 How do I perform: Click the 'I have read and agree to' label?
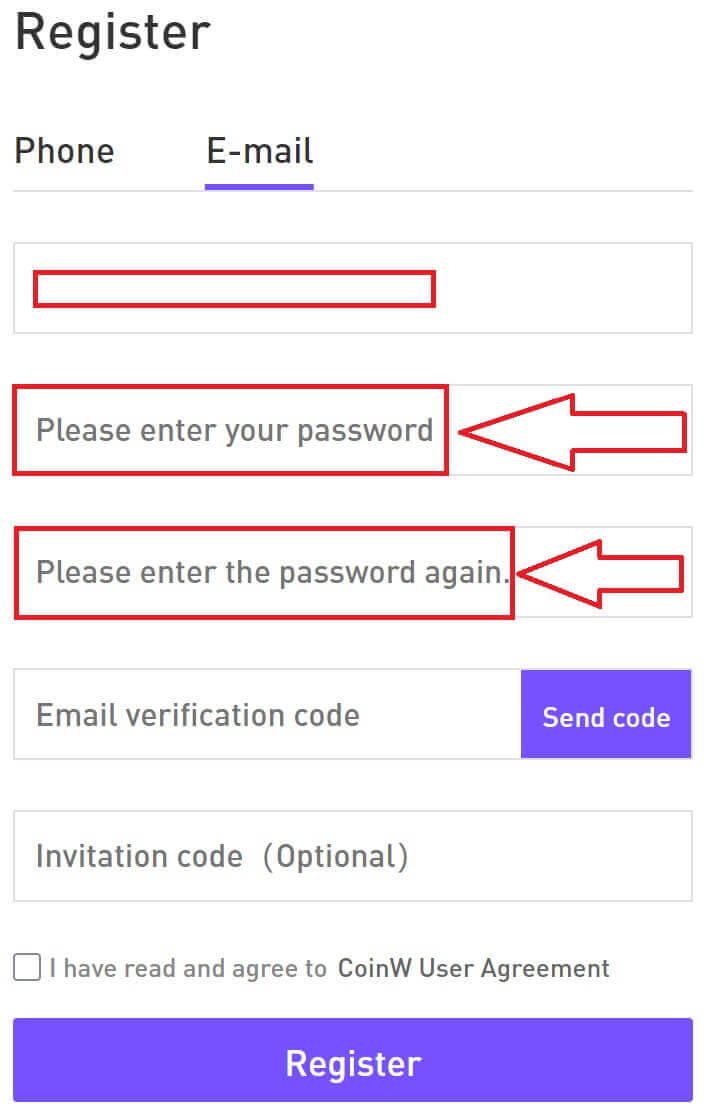pyautogui.click(x=188, y=968)
